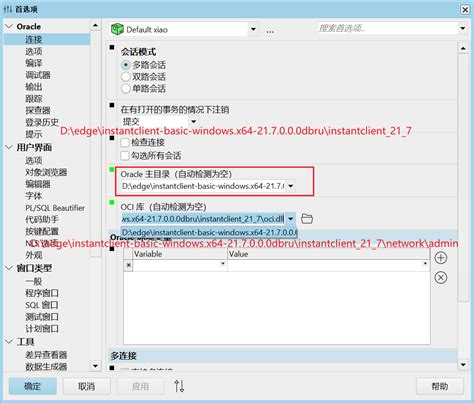Click the three-dots button next to Default xiao
The height and width of the screenshot is (403, 474).
pos(270,31)
